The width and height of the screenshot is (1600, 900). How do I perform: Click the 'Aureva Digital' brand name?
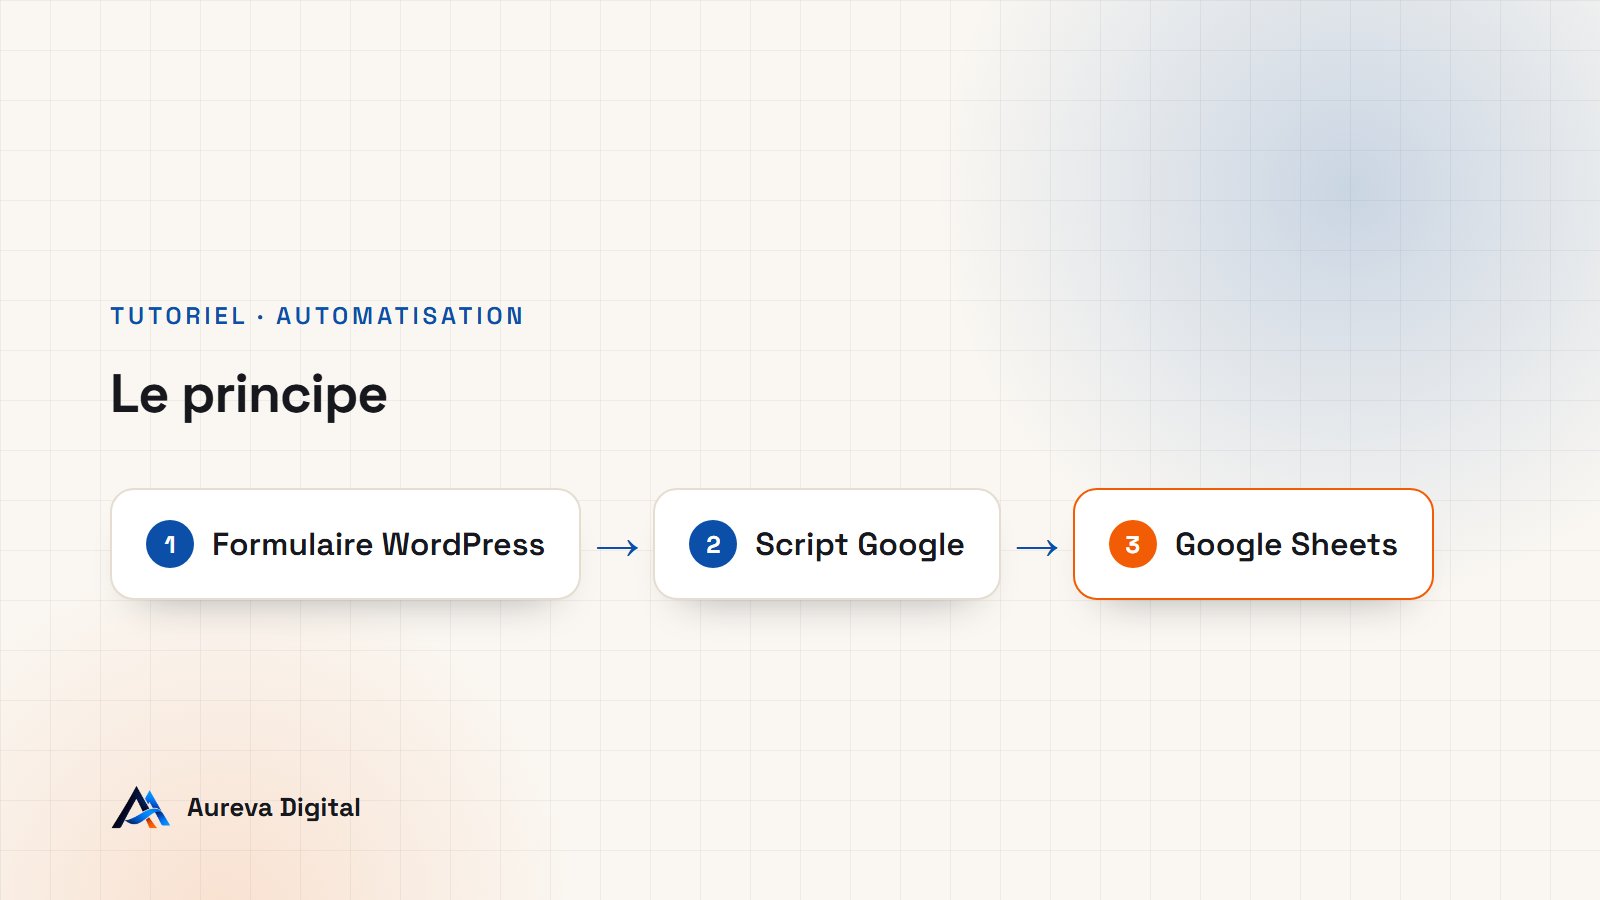click(x=274, y=808)
